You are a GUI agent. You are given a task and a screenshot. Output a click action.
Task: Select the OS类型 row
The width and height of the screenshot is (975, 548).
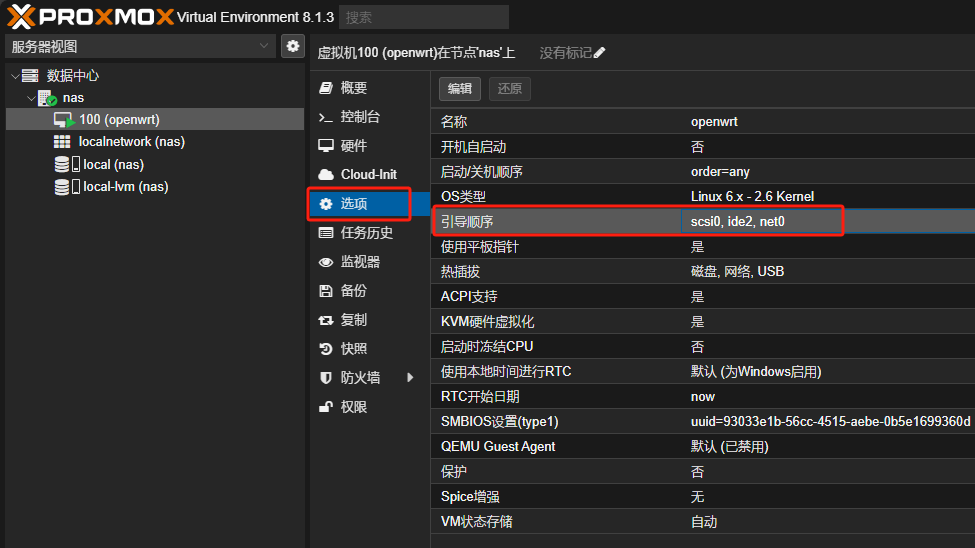click(703, 197)
